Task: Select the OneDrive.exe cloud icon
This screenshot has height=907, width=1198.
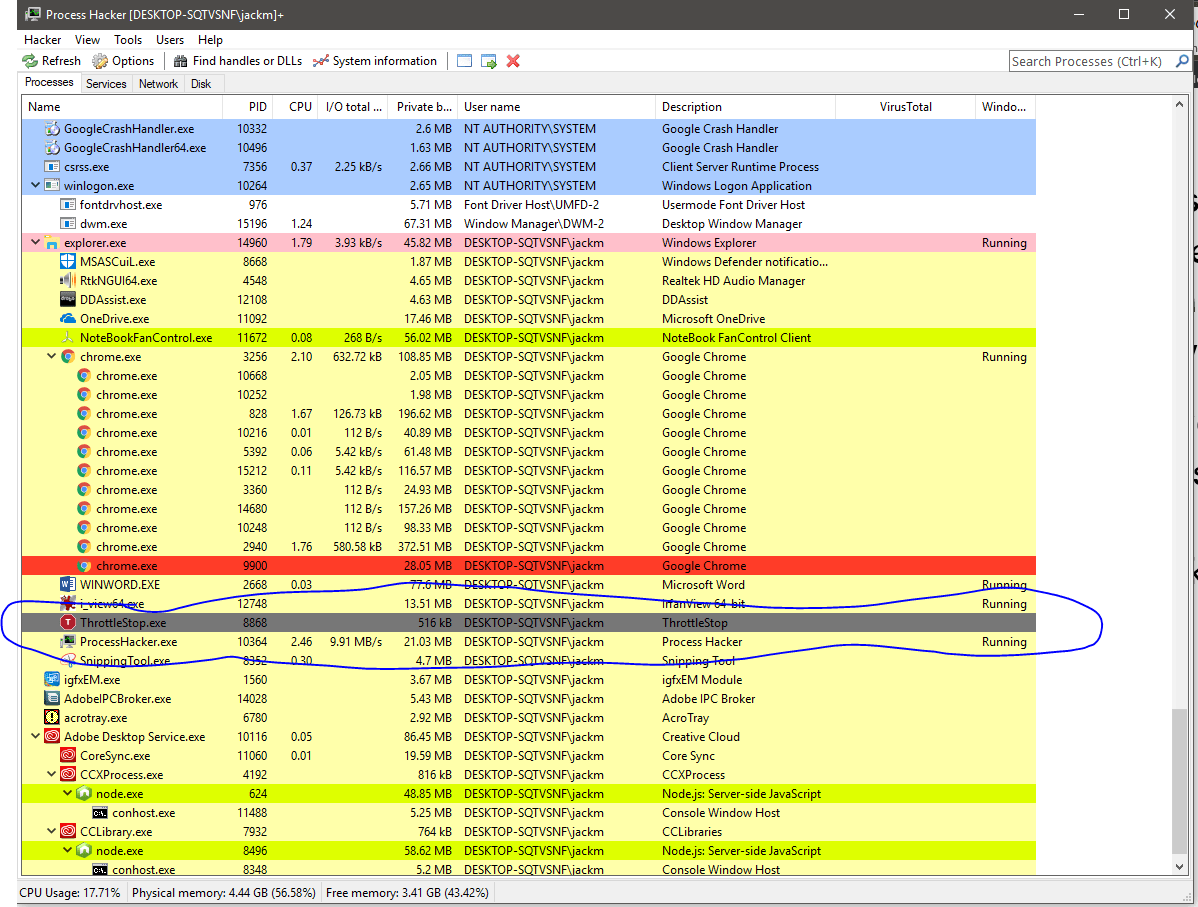Action: coord(68,319)
